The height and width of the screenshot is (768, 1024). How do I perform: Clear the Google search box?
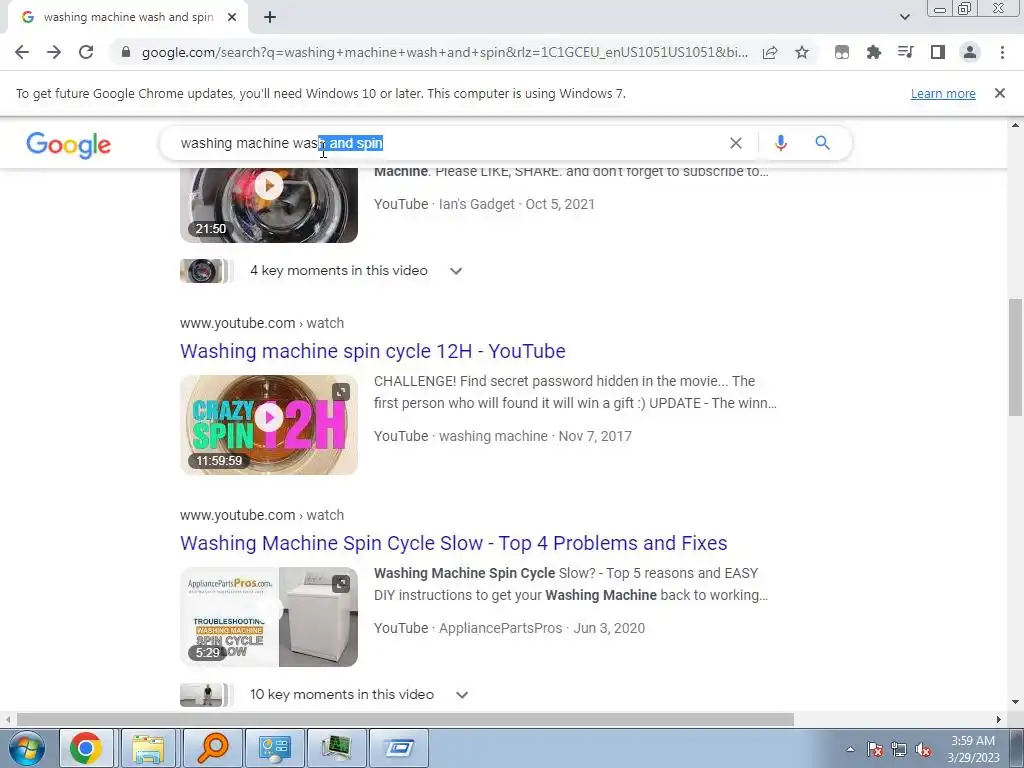click(x=735, y=143)
